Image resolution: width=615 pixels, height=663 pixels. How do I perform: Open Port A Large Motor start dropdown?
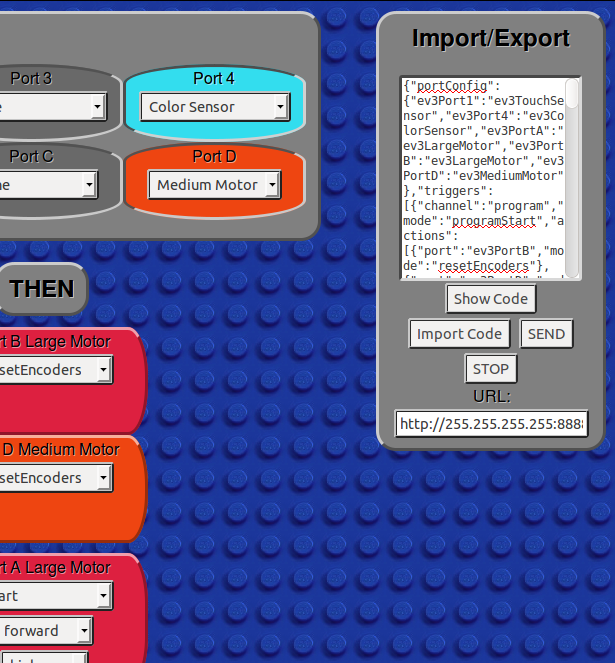point(56,596)
